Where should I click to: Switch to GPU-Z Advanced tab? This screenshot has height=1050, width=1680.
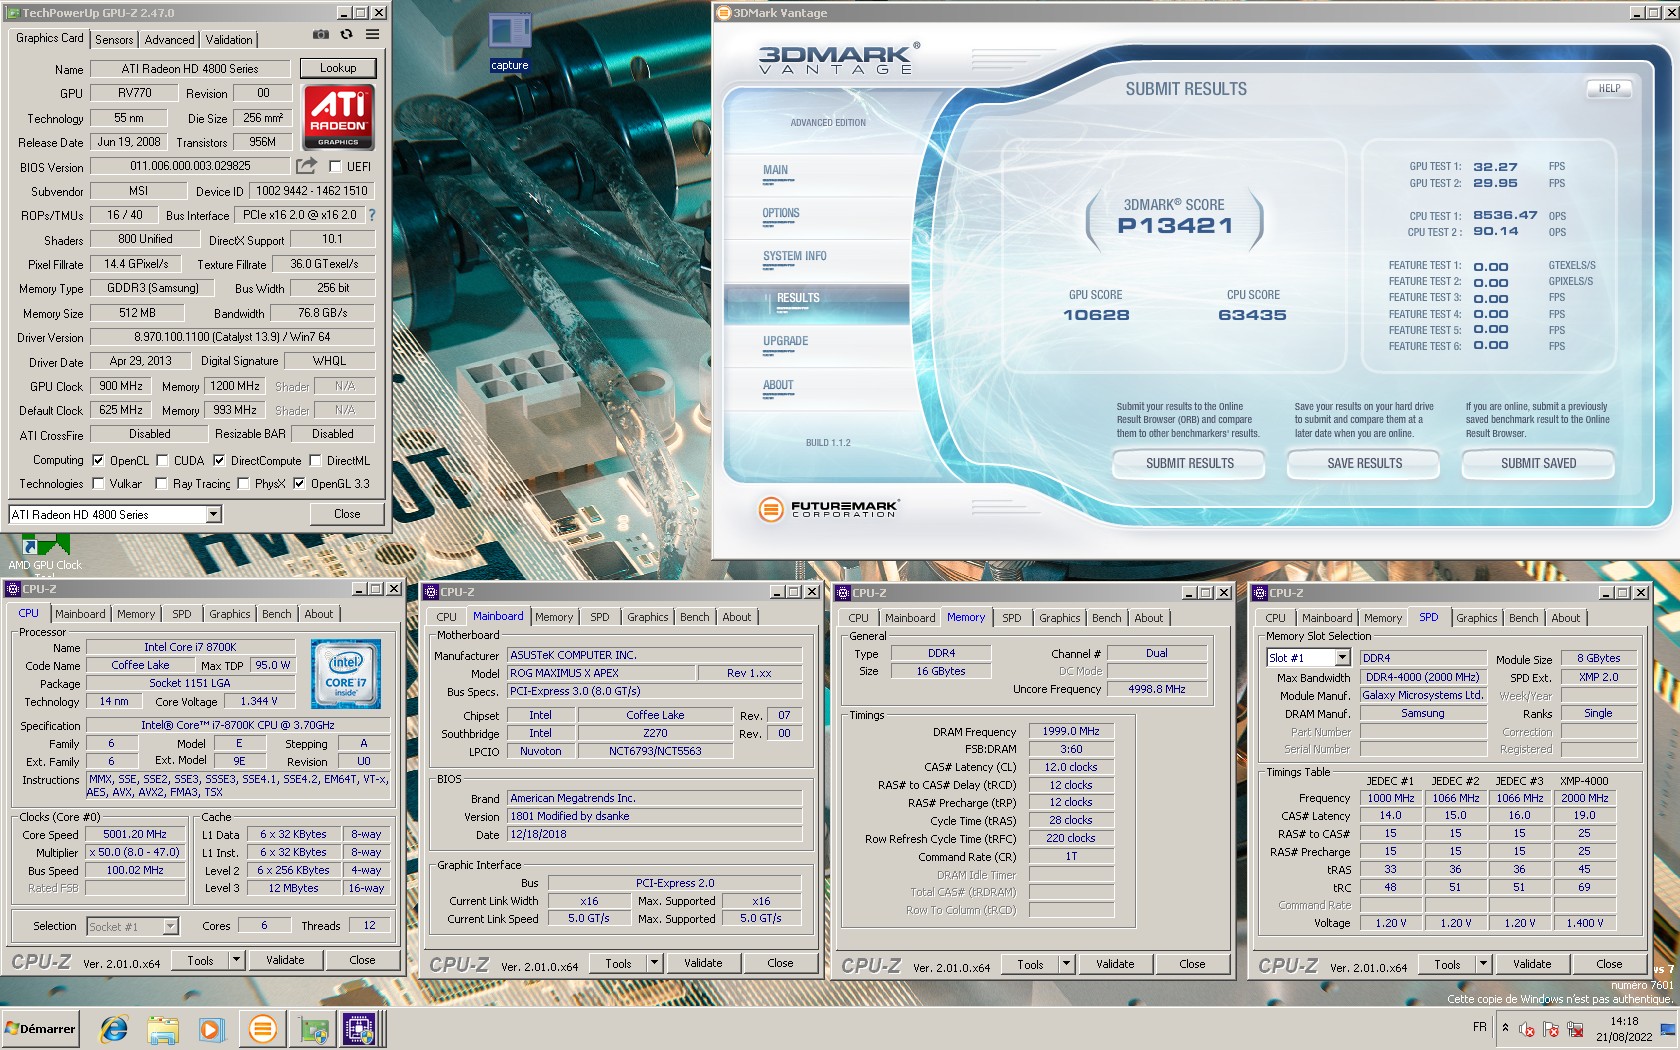[x=169, y=40]
